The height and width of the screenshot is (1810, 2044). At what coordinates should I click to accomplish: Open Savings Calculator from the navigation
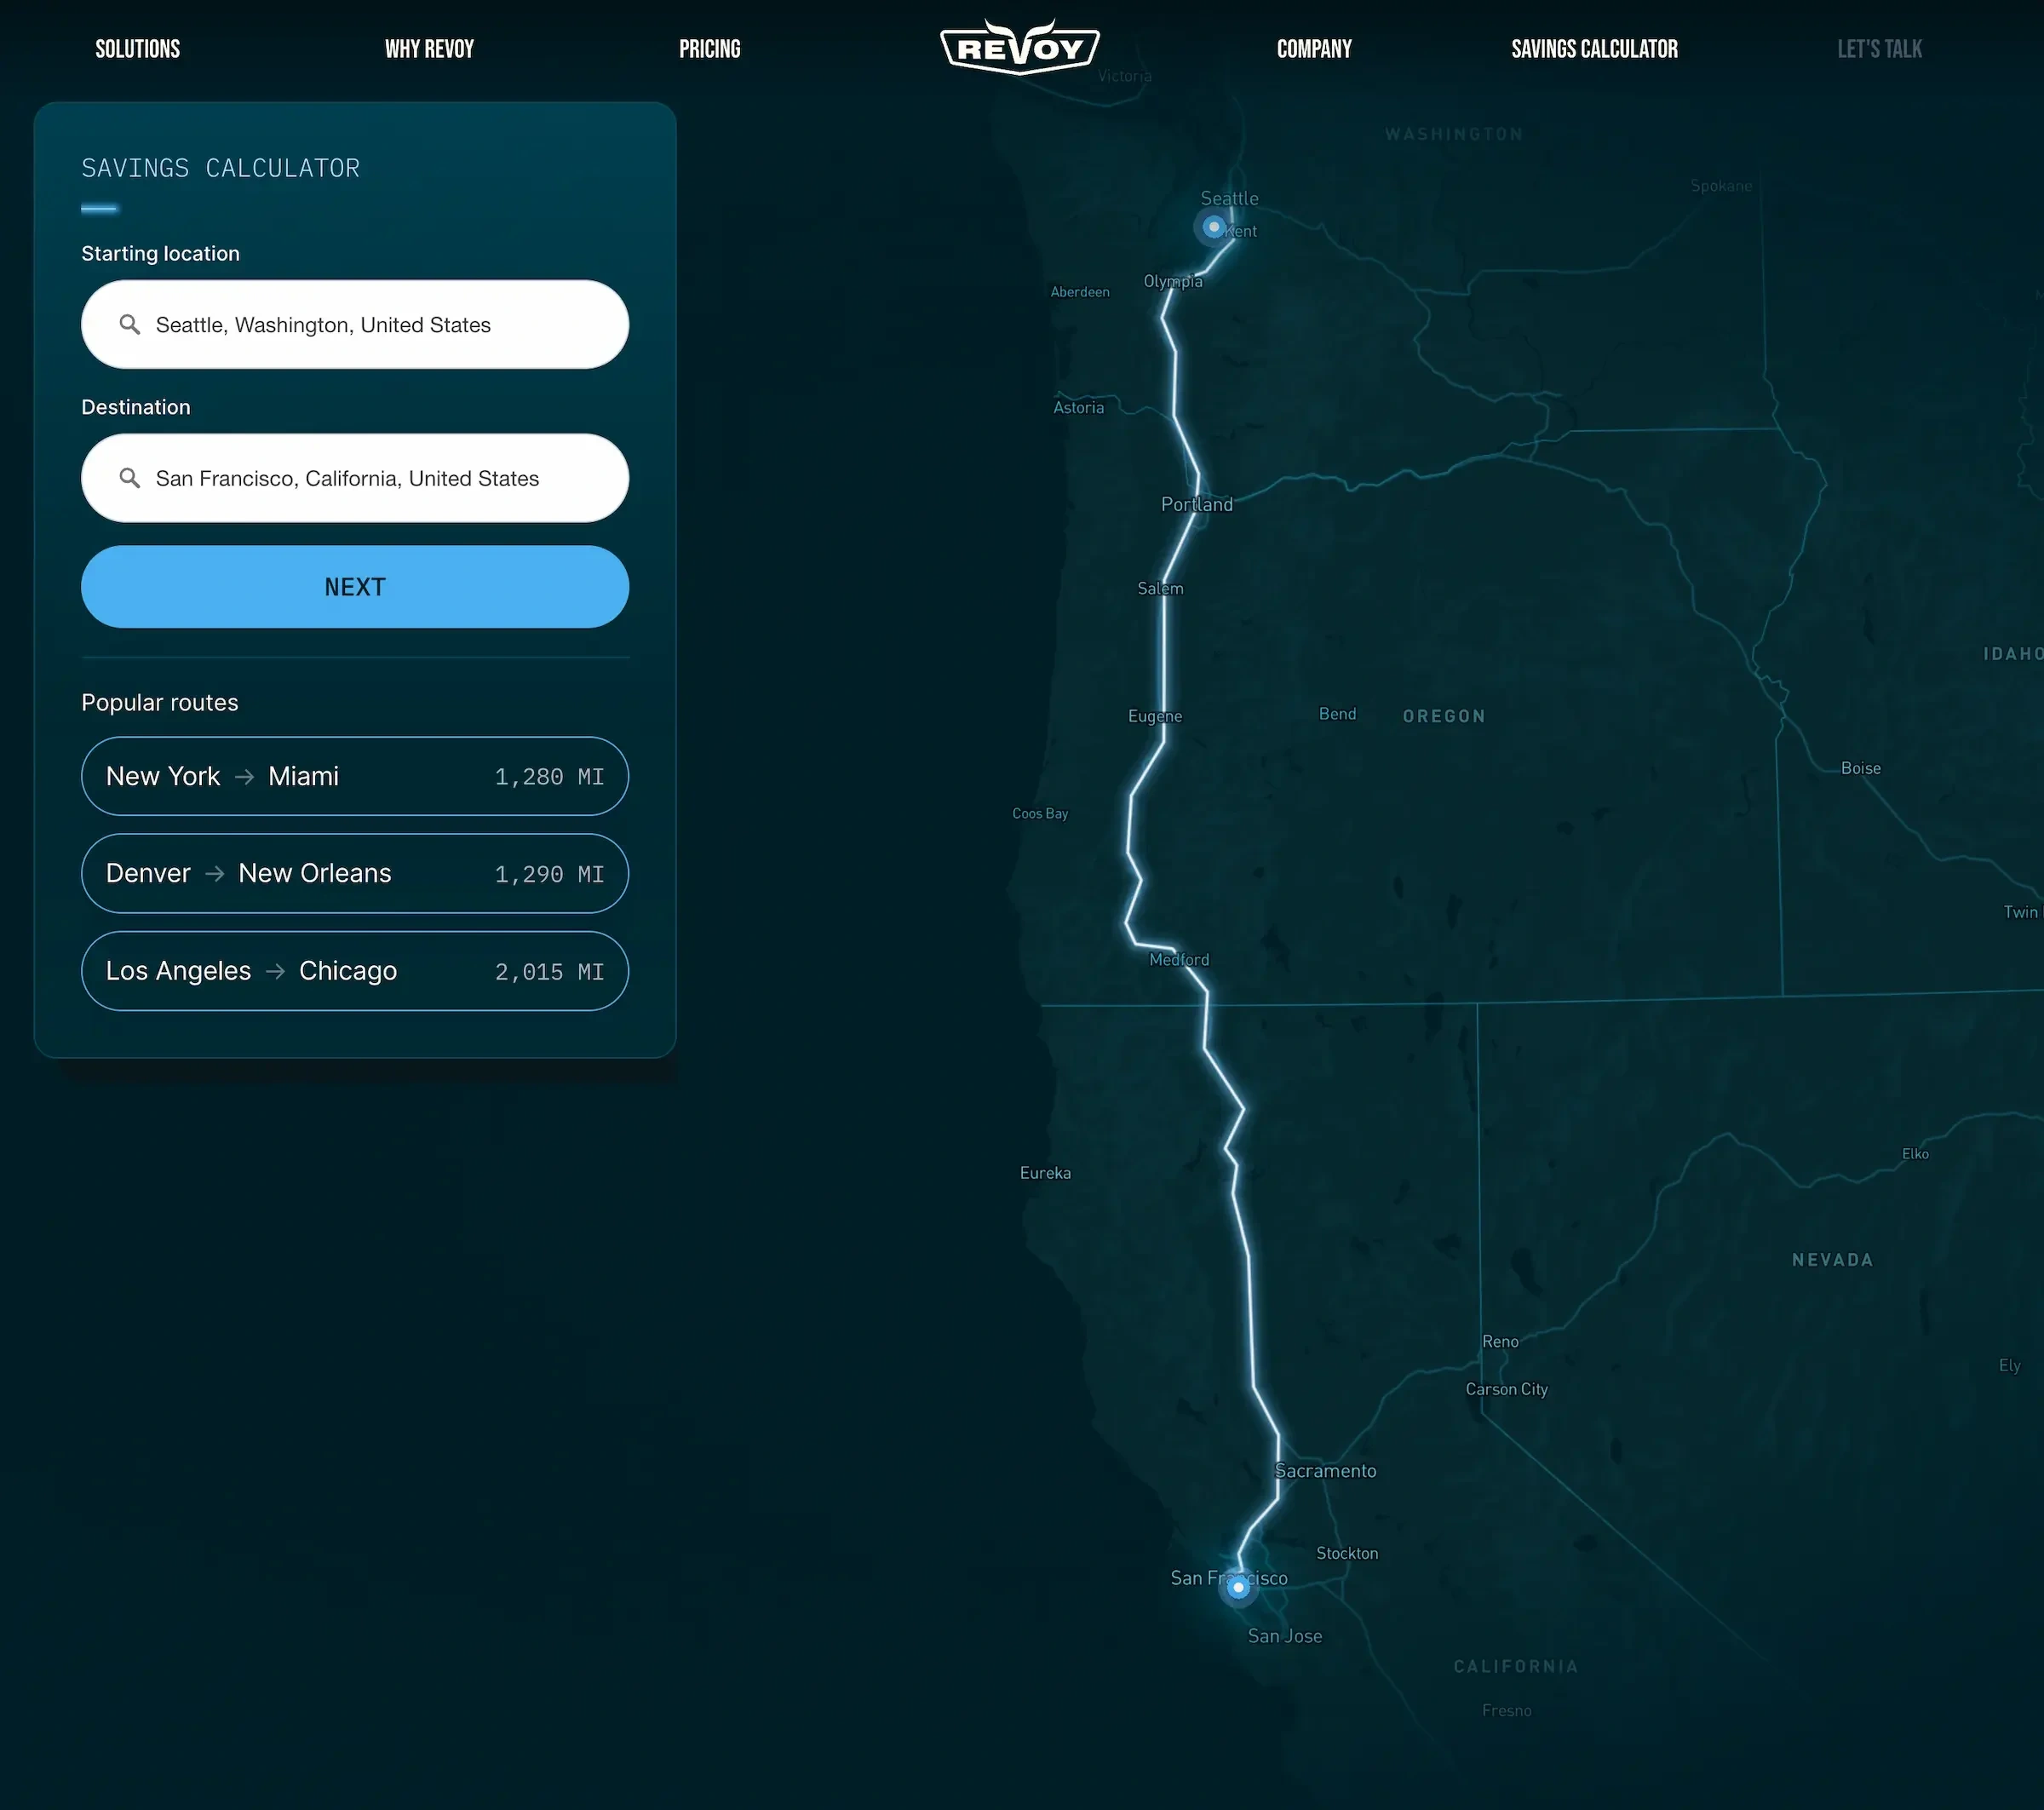[1594, 49]
